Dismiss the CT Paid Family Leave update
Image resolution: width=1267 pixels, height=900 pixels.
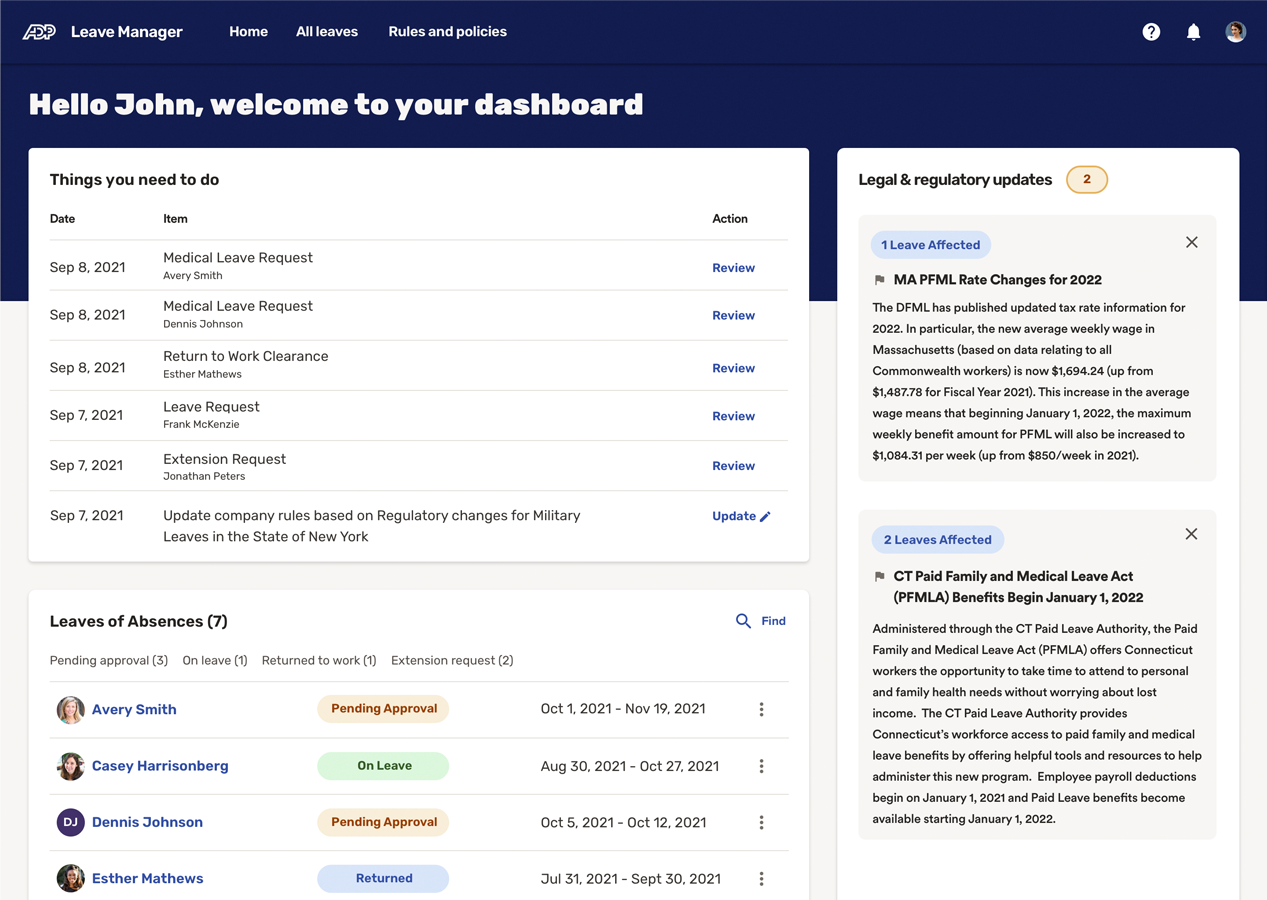1191,534
